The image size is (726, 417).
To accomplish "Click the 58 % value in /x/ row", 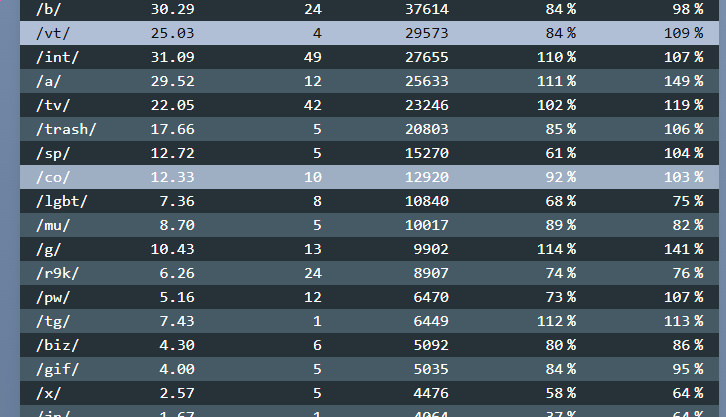I will (561, 393).
